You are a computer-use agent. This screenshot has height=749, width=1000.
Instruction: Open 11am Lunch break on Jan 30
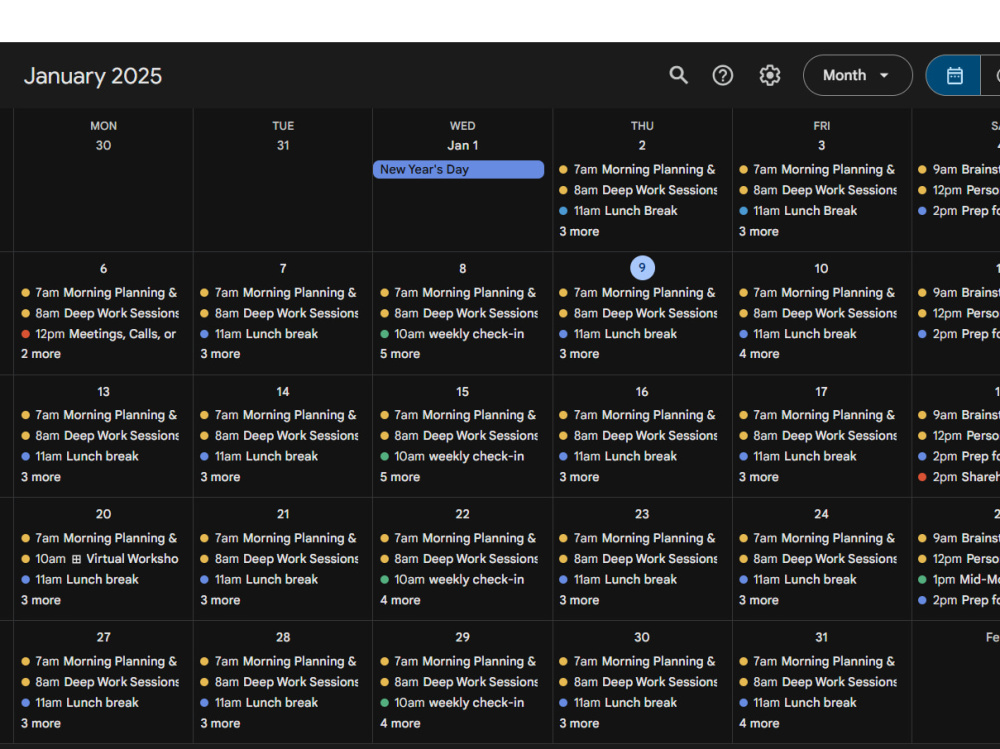[637, 702]
